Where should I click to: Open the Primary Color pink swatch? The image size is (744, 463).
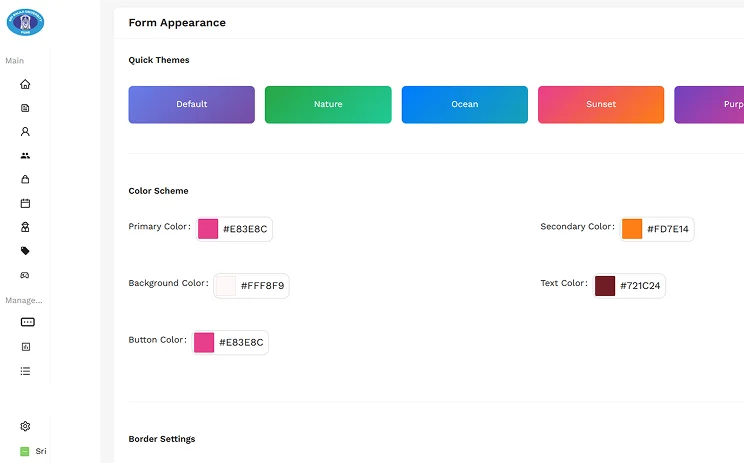(x=208, y=229)
